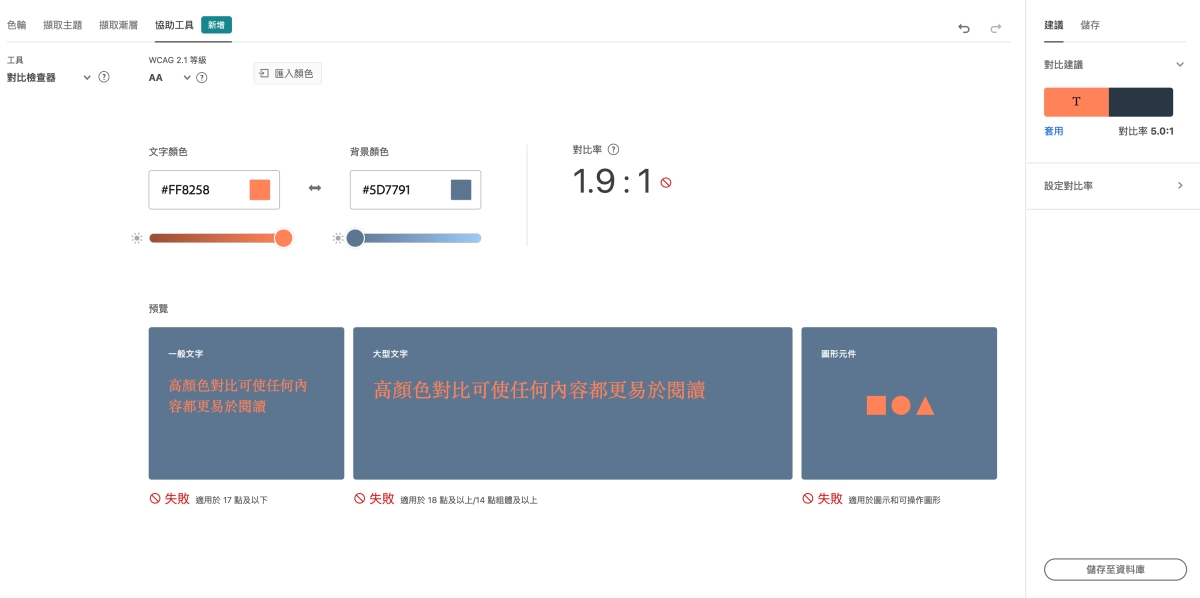The width and height of the screenshot is (1200, 598).
Task: Click the background color brightness slider handle
Action: click(x=355, y=238)
